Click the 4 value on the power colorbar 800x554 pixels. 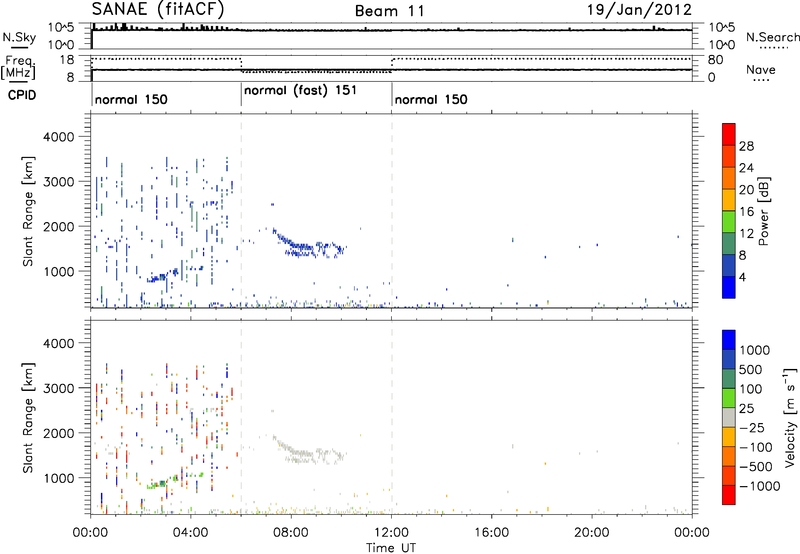[x=742, y=277]
